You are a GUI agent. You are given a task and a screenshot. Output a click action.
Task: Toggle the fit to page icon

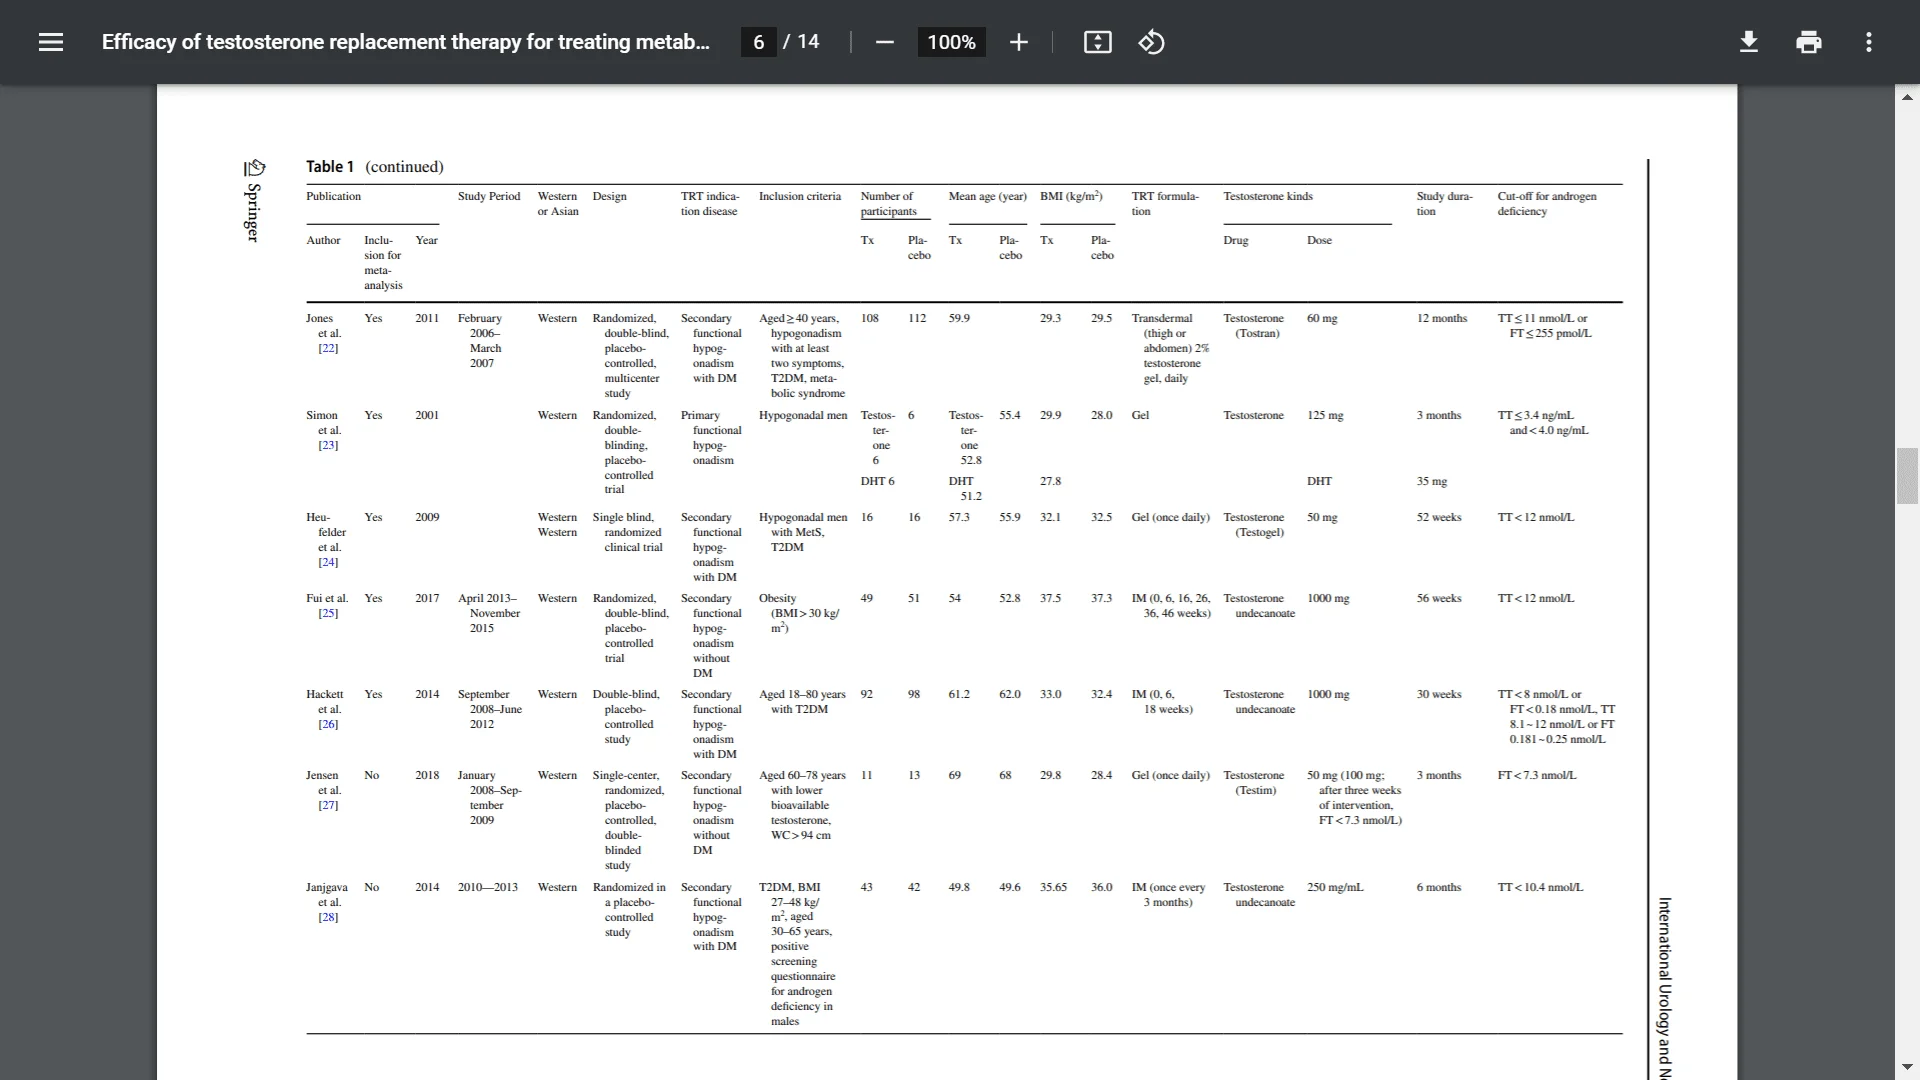pyautogui.click(x=1097, y=42)
